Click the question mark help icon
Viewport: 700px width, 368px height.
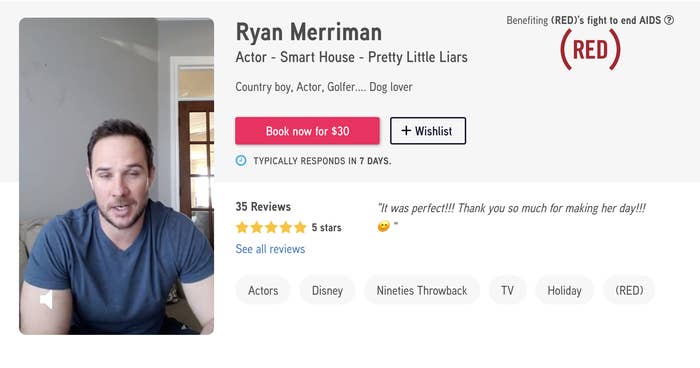(x=669, y=20)
